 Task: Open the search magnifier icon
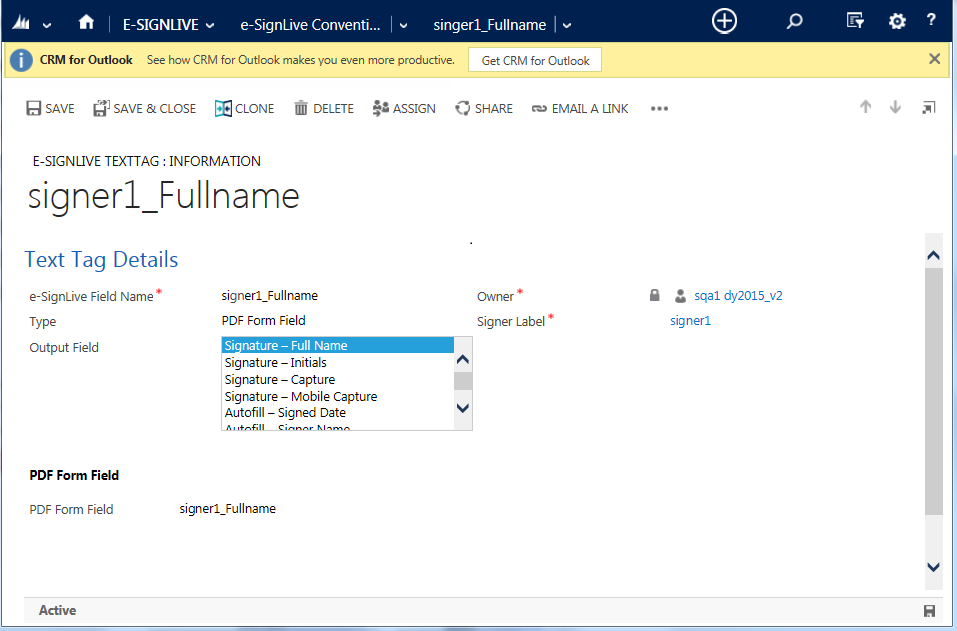click(x=794, y=22)
